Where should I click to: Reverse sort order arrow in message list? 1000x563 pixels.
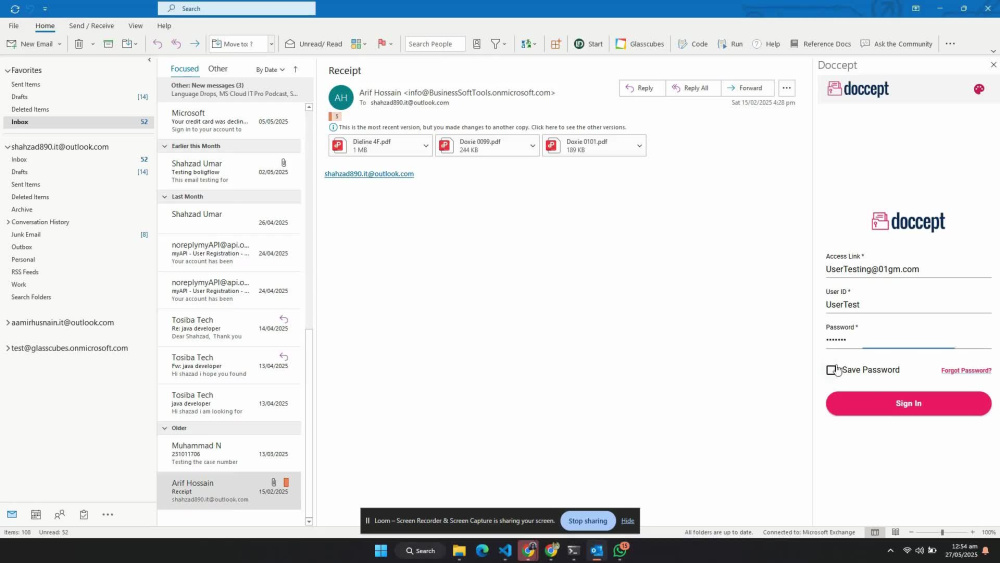[295, 69]
